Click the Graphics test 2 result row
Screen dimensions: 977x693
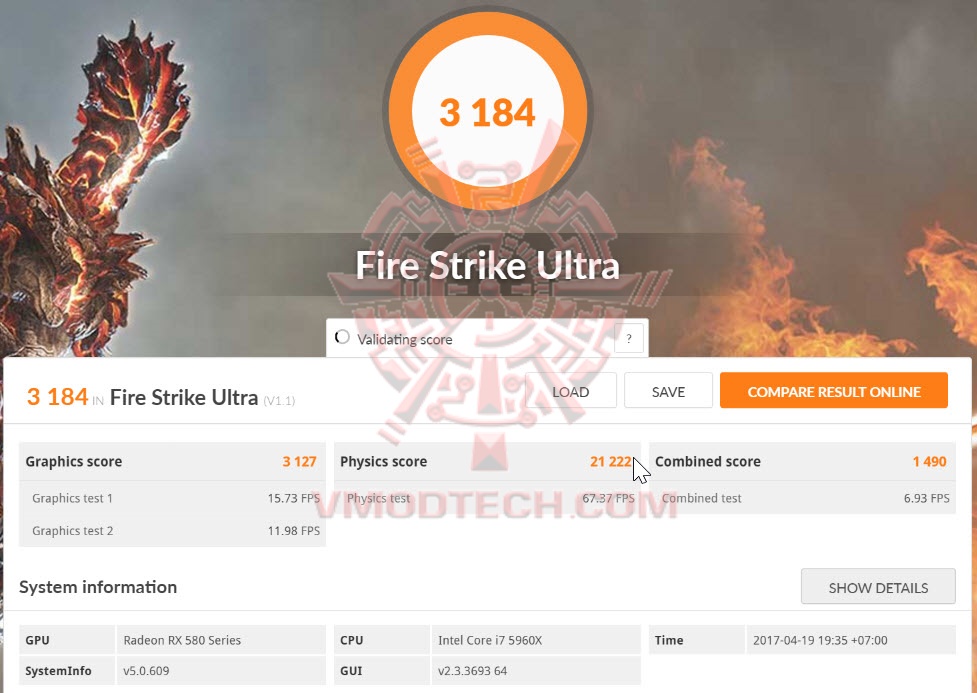[172, 530]
